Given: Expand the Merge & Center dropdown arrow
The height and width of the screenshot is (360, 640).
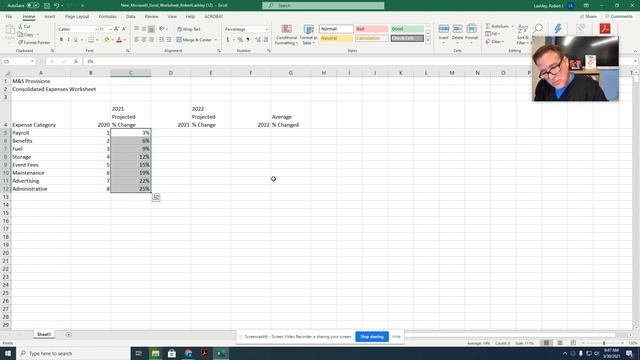Looking at the screenshot, I should tap(216, 40).
